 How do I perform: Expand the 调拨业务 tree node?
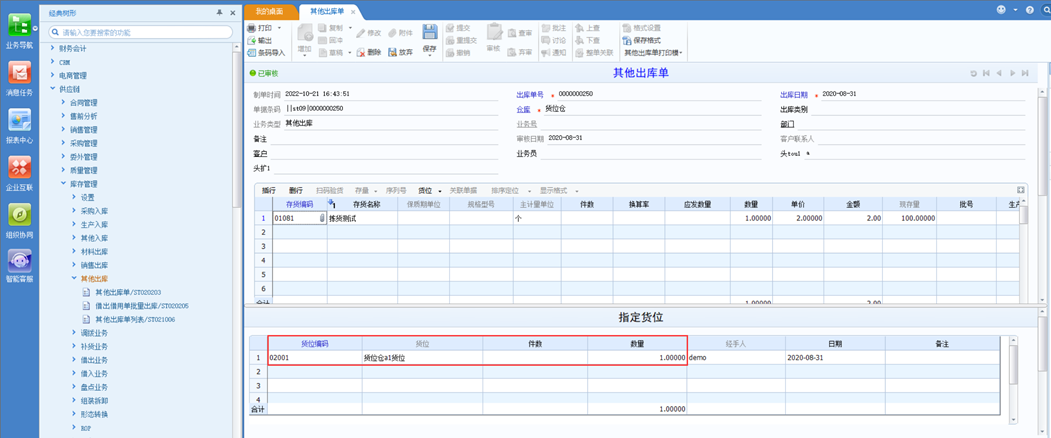click(x=74, y=333)
